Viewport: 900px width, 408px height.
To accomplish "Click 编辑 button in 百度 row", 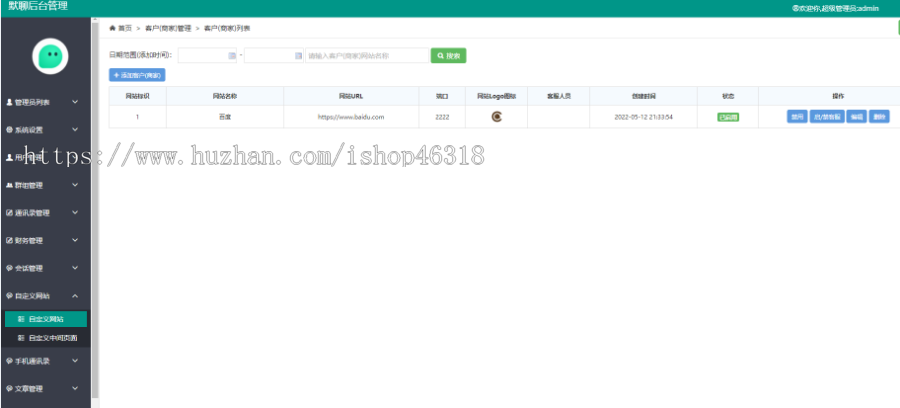I will (x=856, y=117).
